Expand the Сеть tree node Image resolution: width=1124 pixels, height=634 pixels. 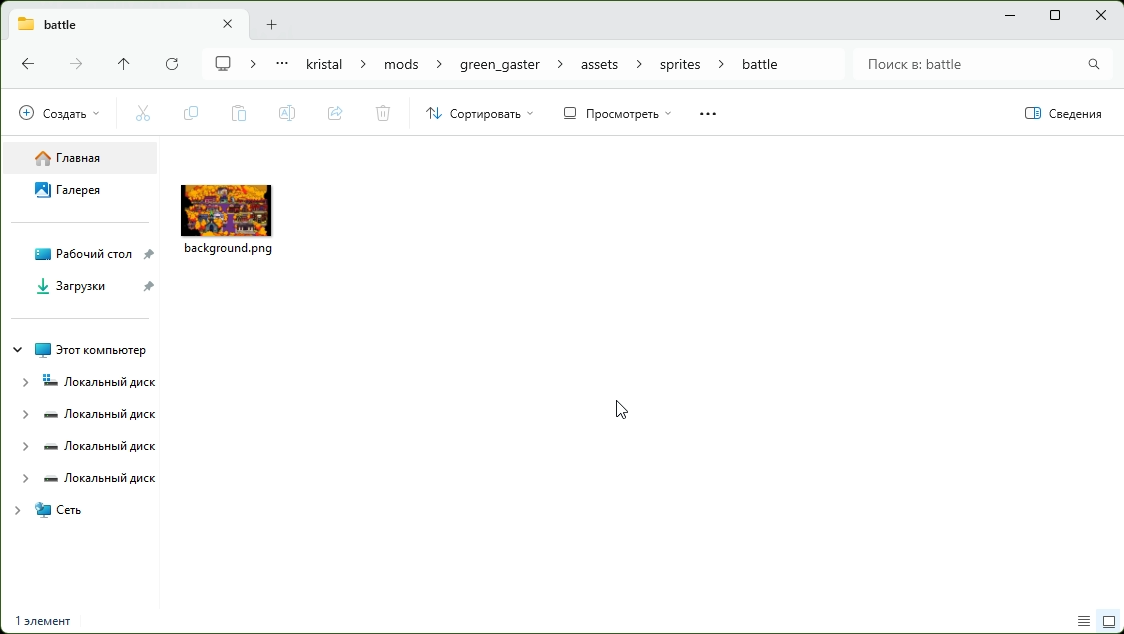pos(18,510)
